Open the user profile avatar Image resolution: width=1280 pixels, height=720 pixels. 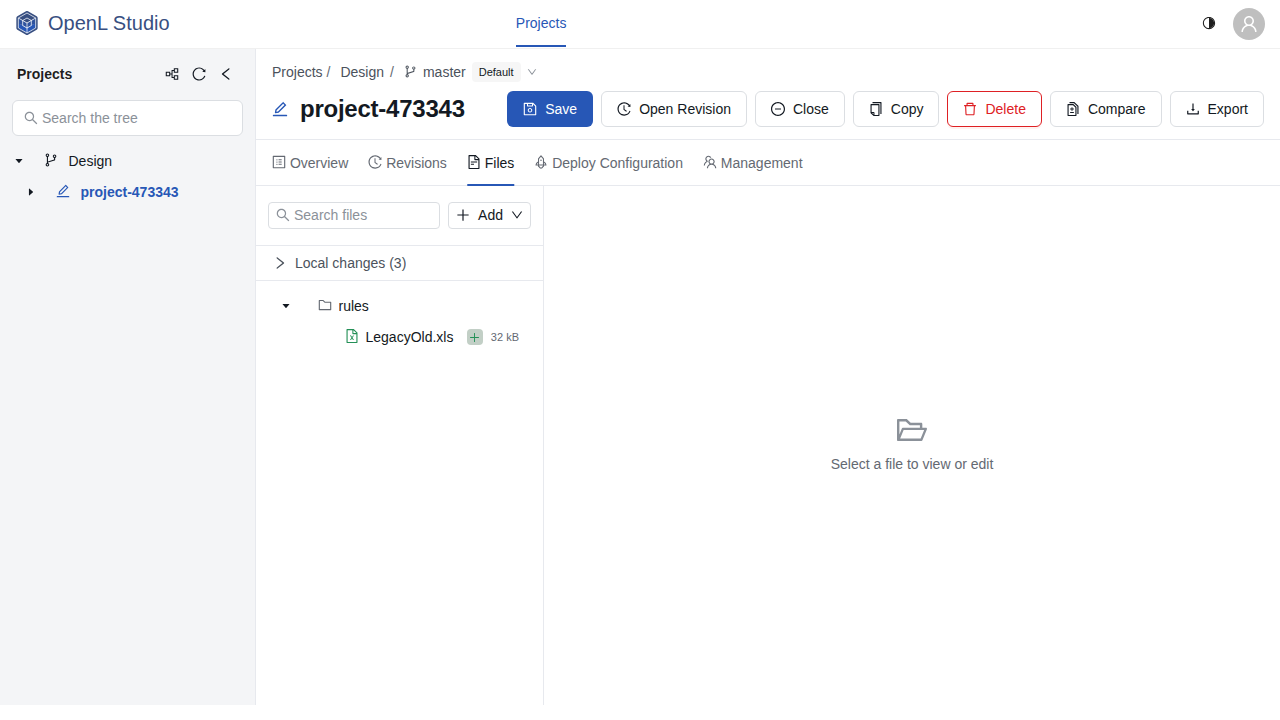tap(1249, 24)
